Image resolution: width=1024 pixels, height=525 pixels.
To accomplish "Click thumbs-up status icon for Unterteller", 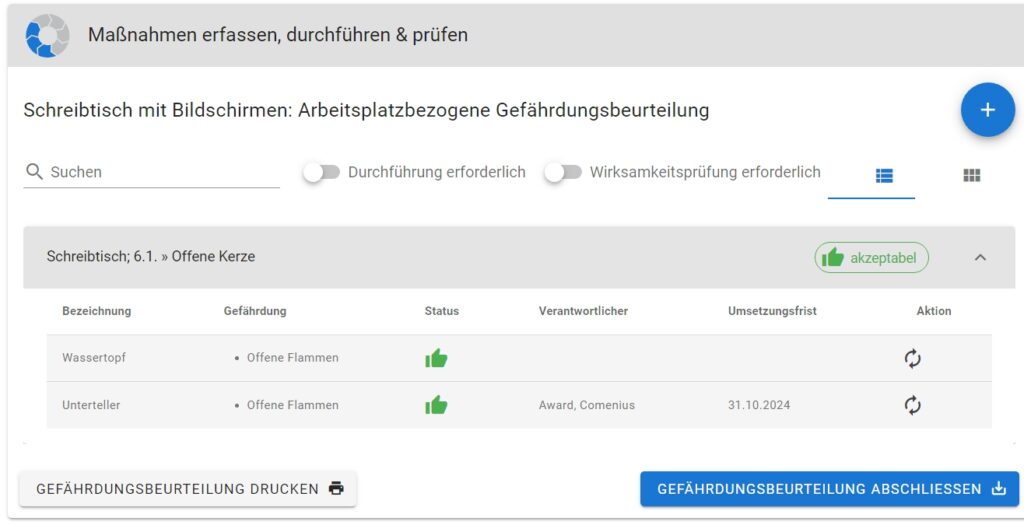I will [x=436, y=405].
